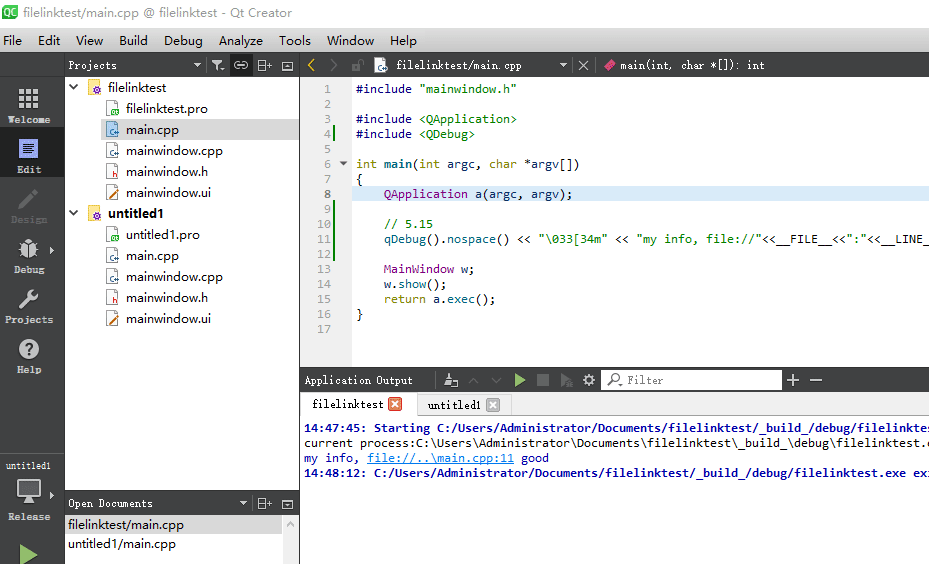Click the Filter input in Application Output
929x564 pixels.
point(691,380)
